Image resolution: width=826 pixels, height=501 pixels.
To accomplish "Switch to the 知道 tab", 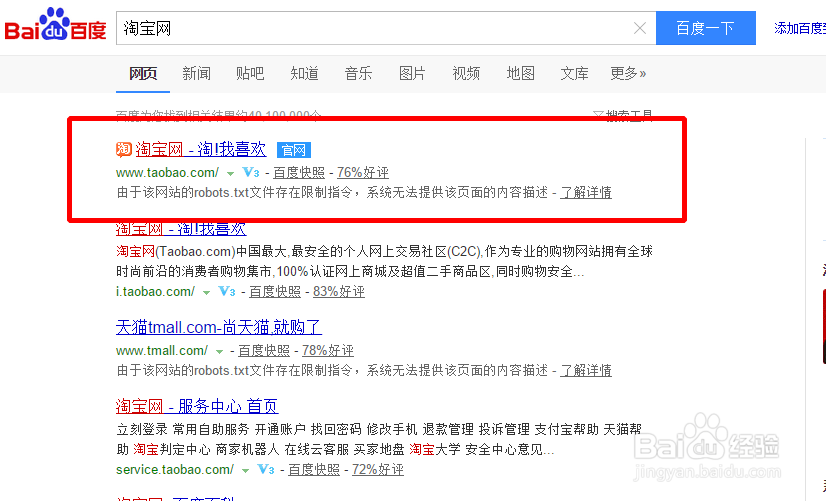I will pyautogui.click(x=304, y=73).
